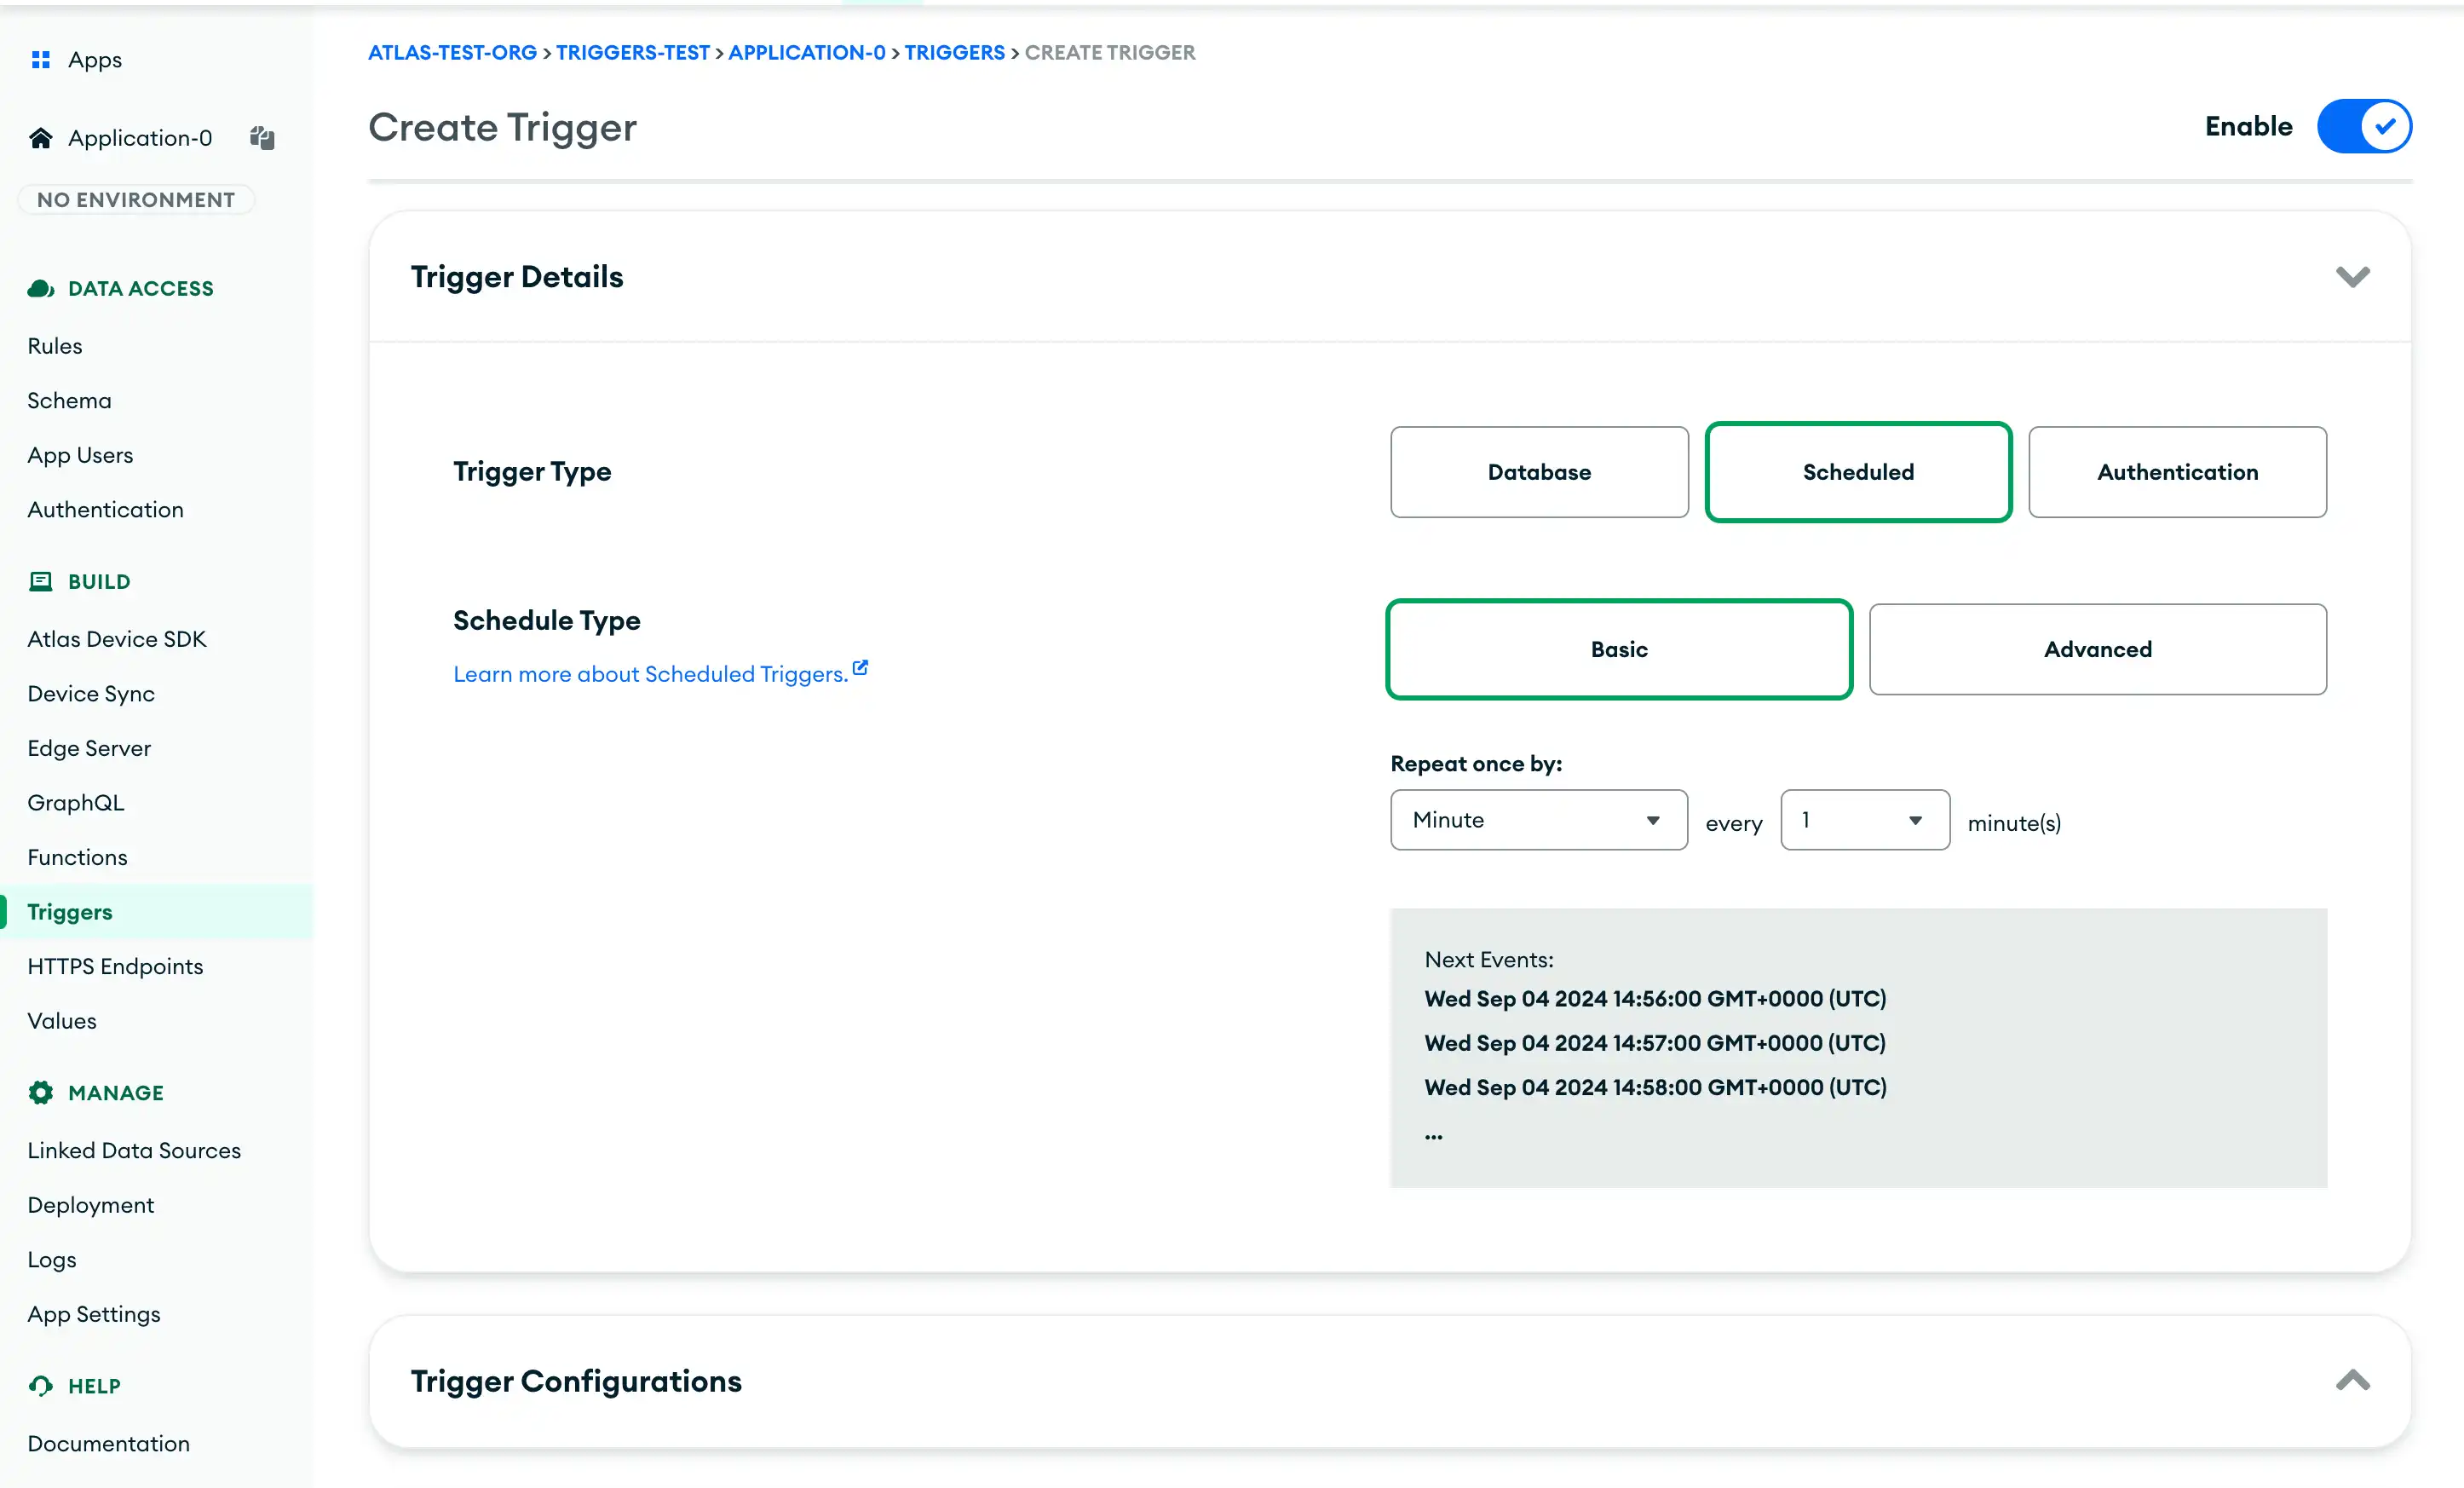Click the every interval number input field
Image resolution: width=2464 pixels, height=1488 pixels.
tap(1857, 819)
